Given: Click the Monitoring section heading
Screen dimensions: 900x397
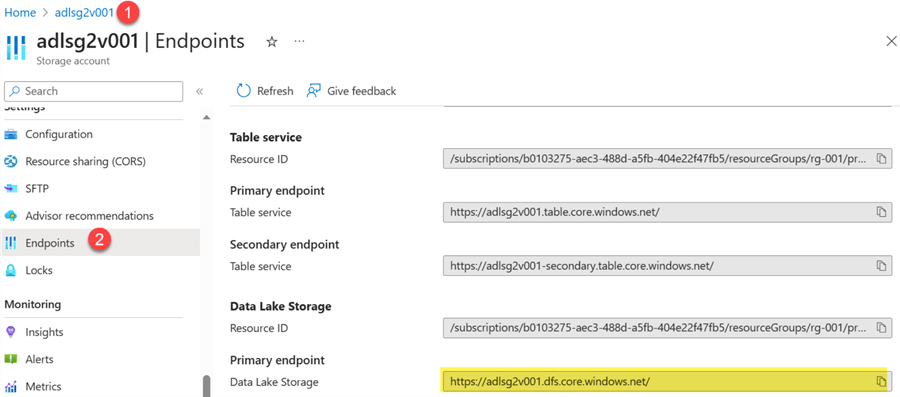Looking at the screenshot, I should 33,304.
